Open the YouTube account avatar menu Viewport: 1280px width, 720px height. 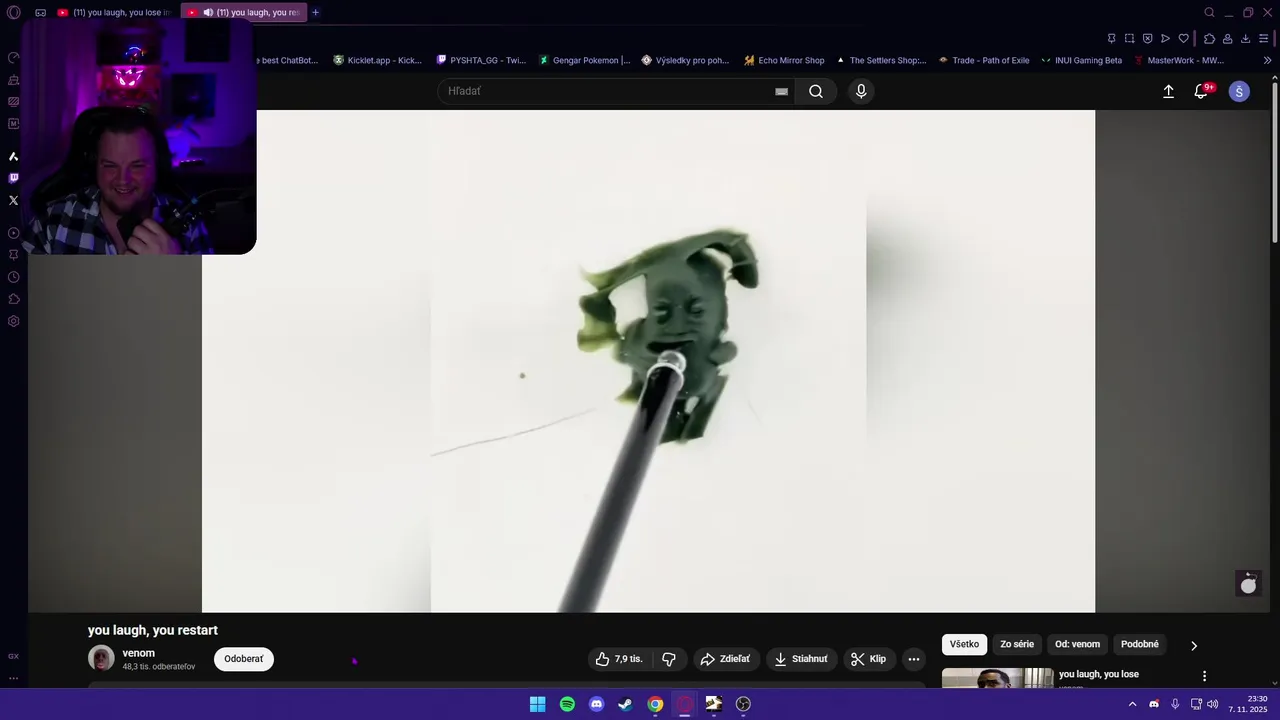(x=1239, y=91)
